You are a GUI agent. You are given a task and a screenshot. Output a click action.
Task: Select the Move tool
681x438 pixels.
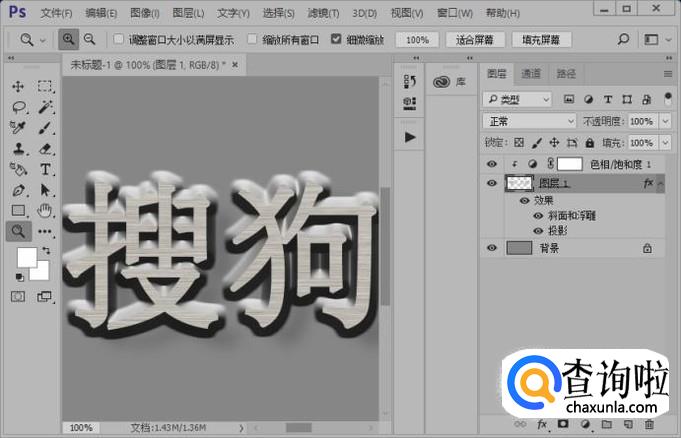pos(18,86)
